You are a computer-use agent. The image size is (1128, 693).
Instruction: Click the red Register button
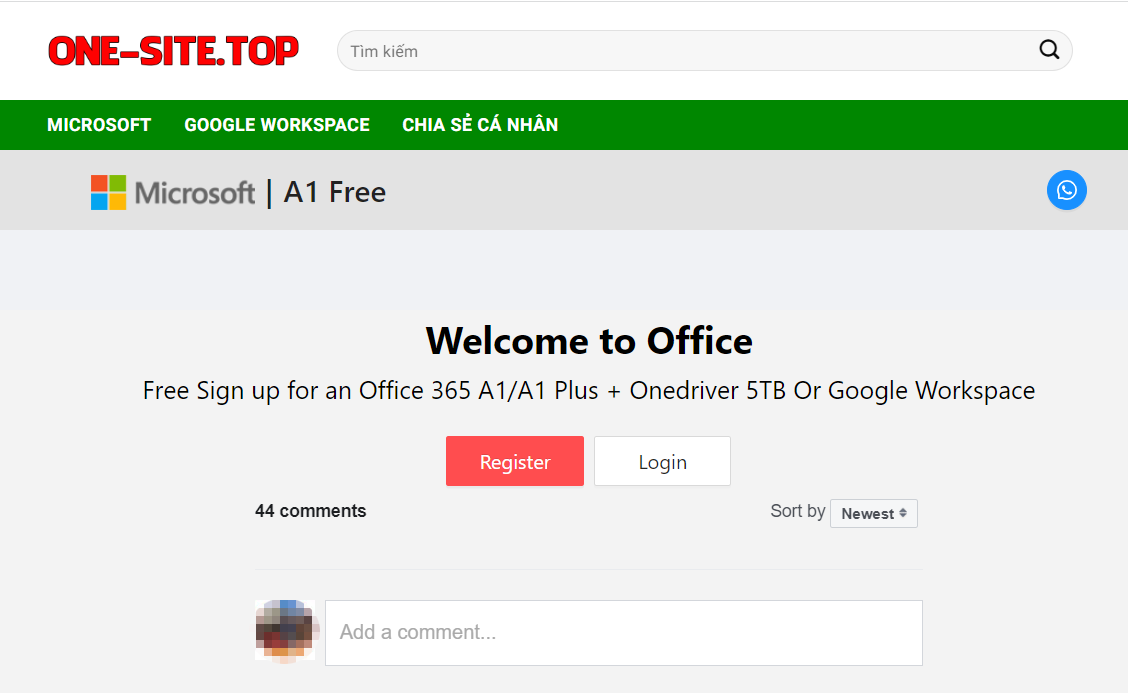click(514, 461)
